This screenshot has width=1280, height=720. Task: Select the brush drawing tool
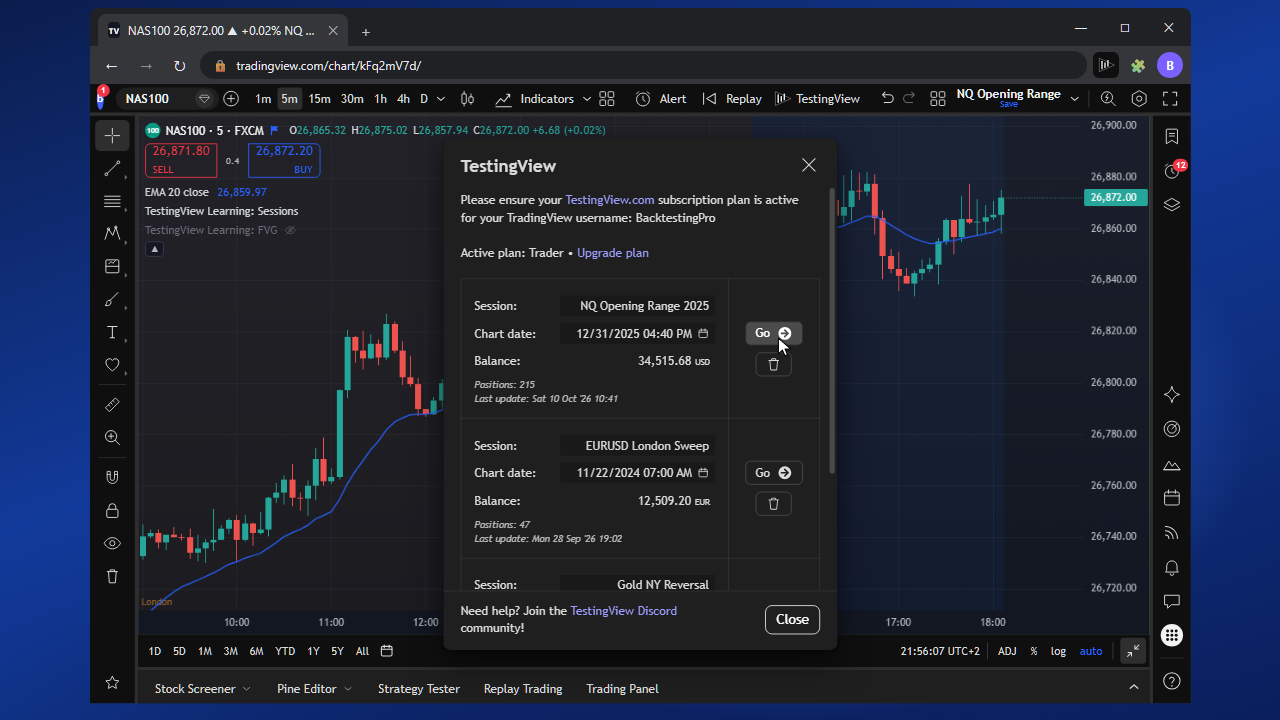tap(112, 299)
